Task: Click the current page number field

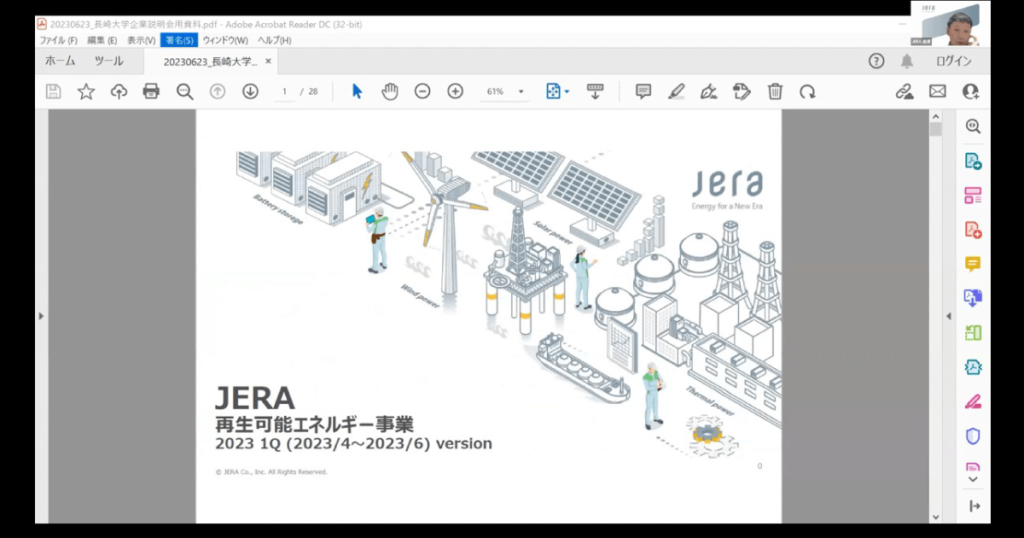Action: 284,91
